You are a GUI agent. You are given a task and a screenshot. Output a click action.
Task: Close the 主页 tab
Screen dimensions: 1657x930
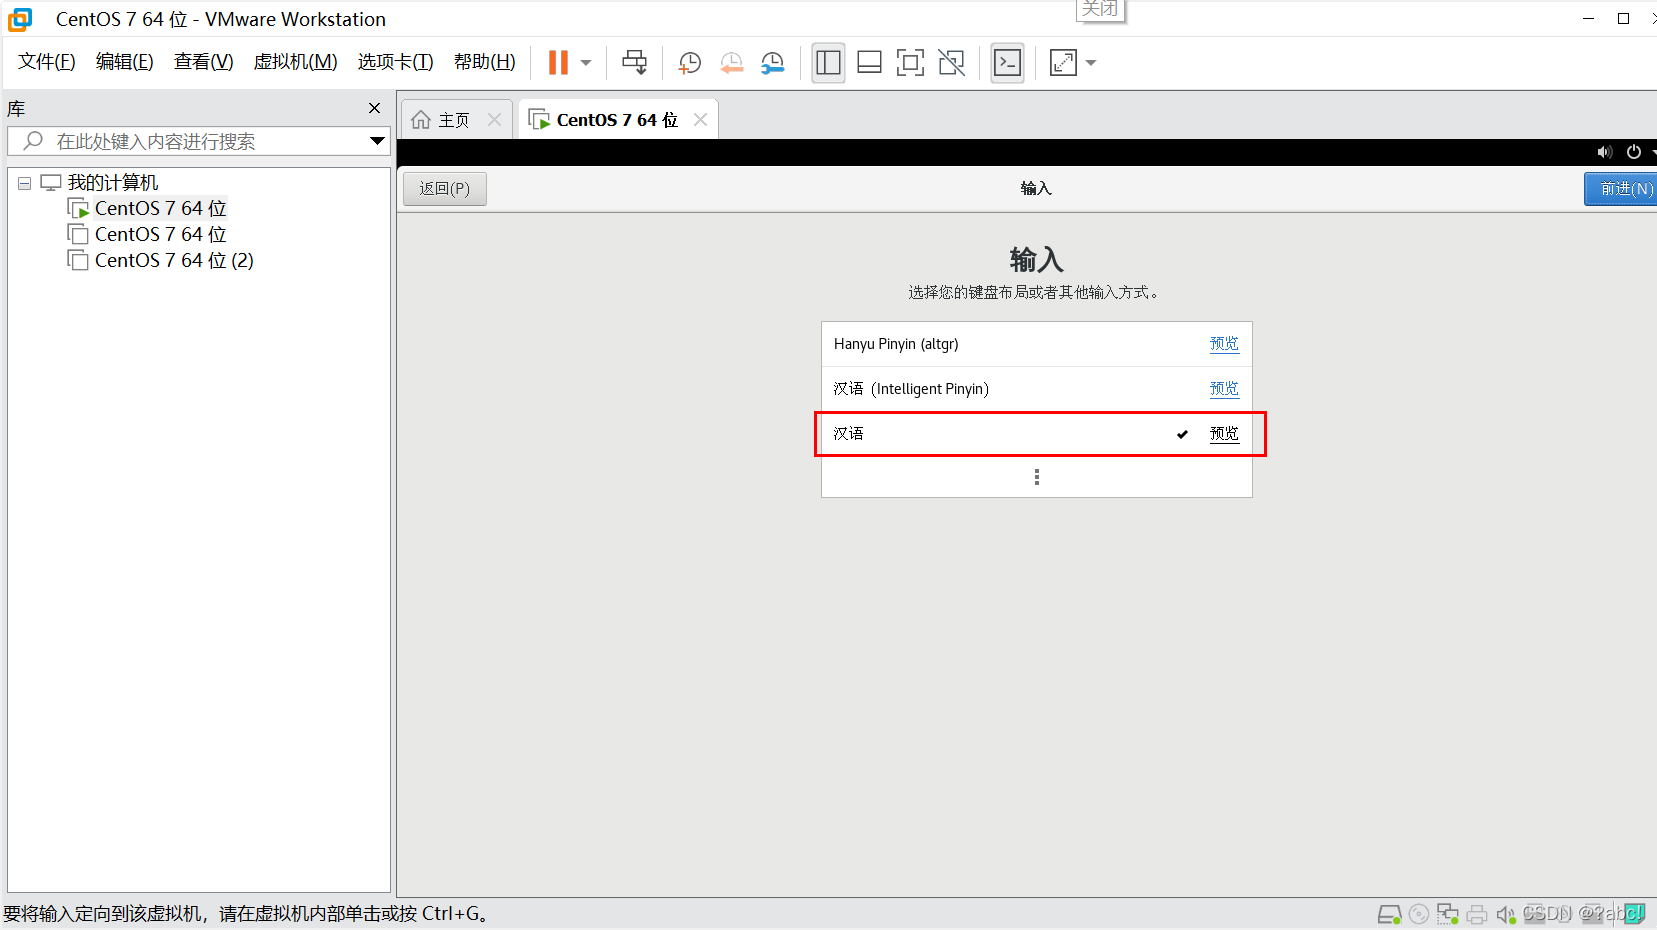coord(494,119)
